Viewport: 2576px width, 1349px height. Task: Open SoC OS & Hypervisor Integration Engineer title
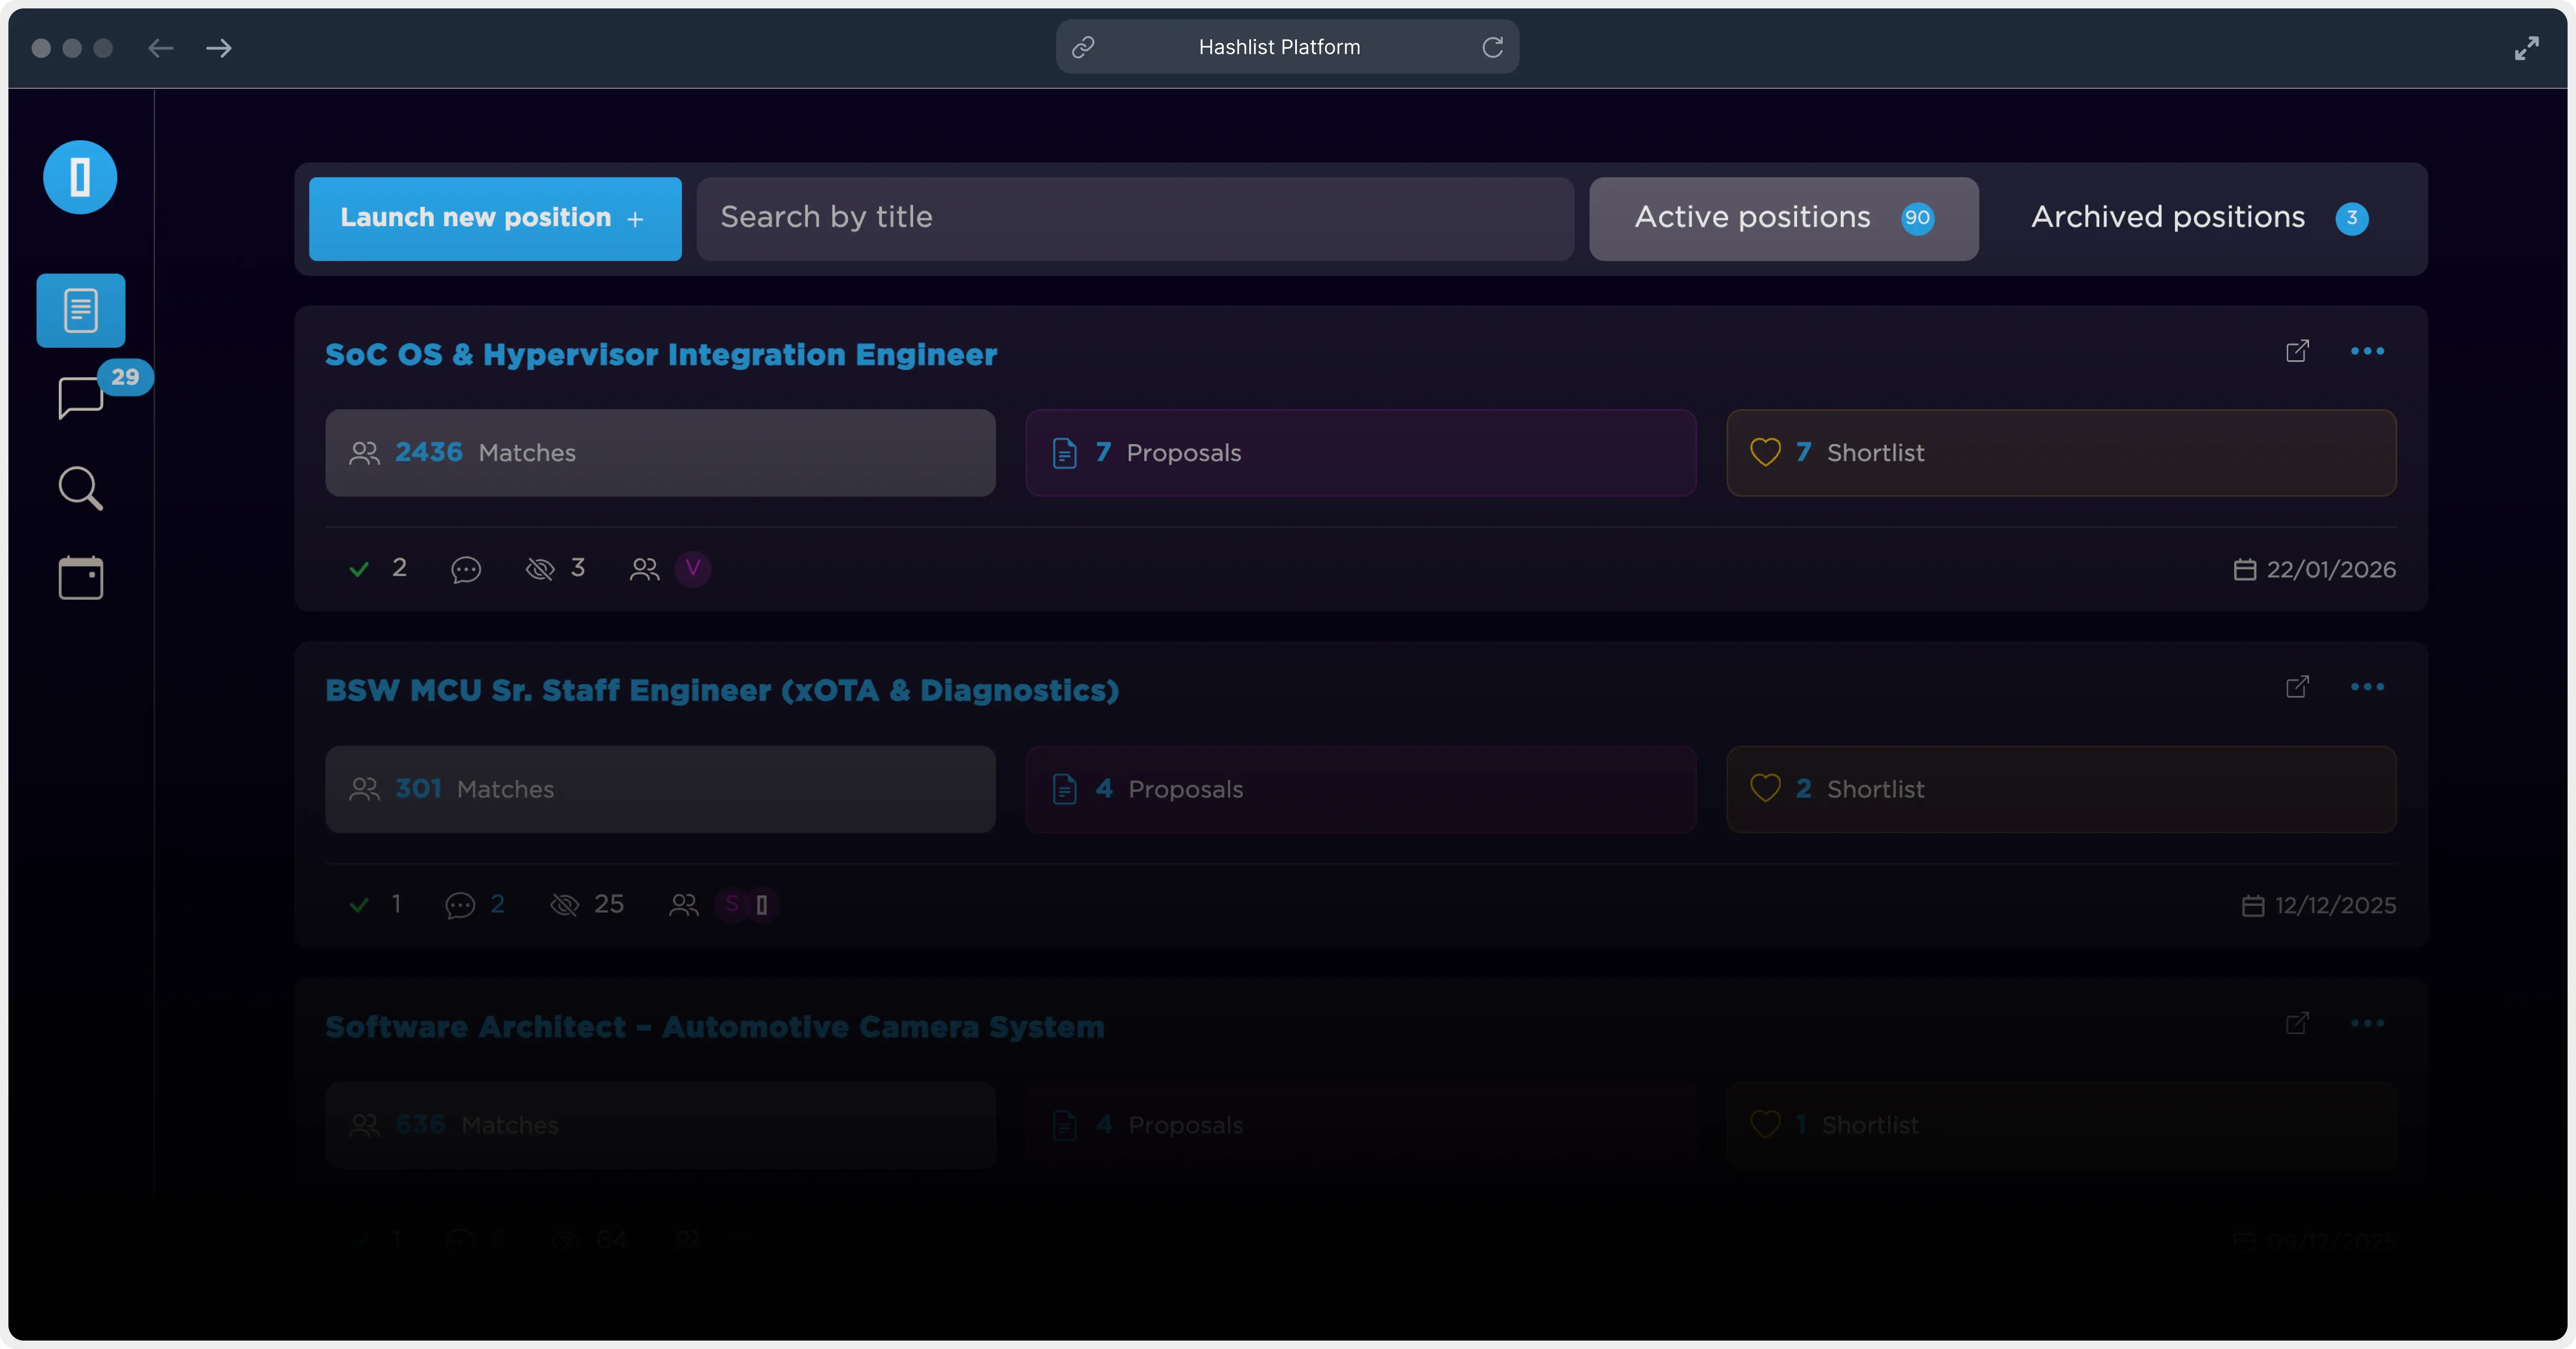coord(661,355)
